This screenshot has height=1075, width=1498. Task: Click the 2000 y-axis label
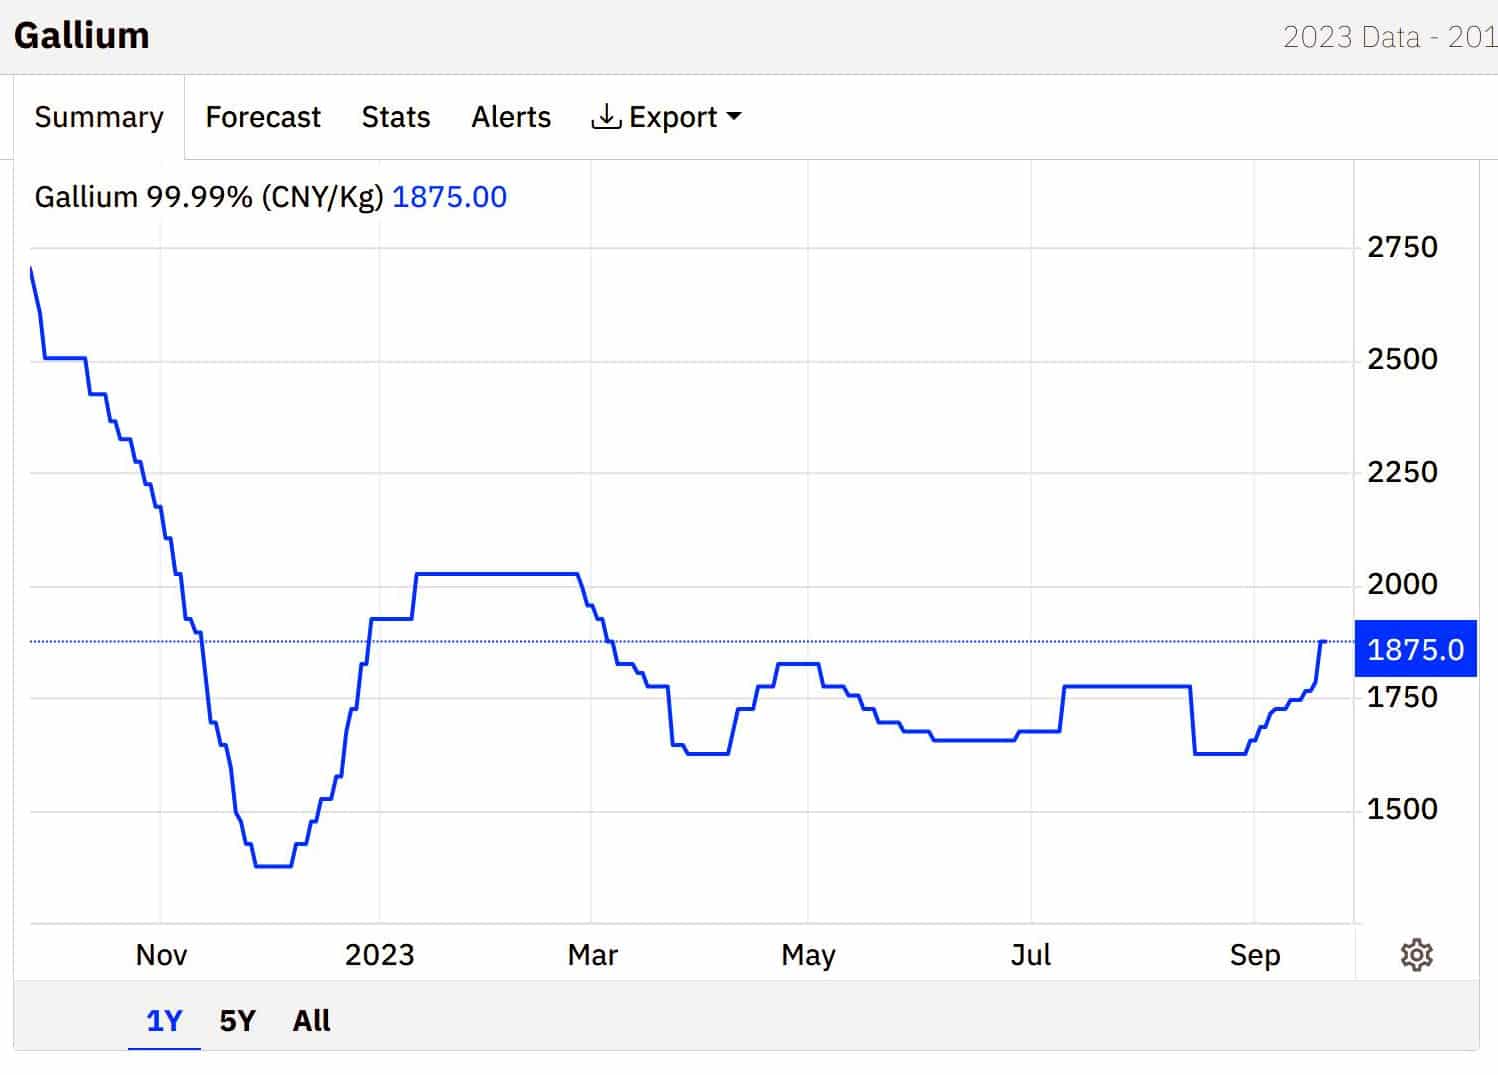(1402, 583)
